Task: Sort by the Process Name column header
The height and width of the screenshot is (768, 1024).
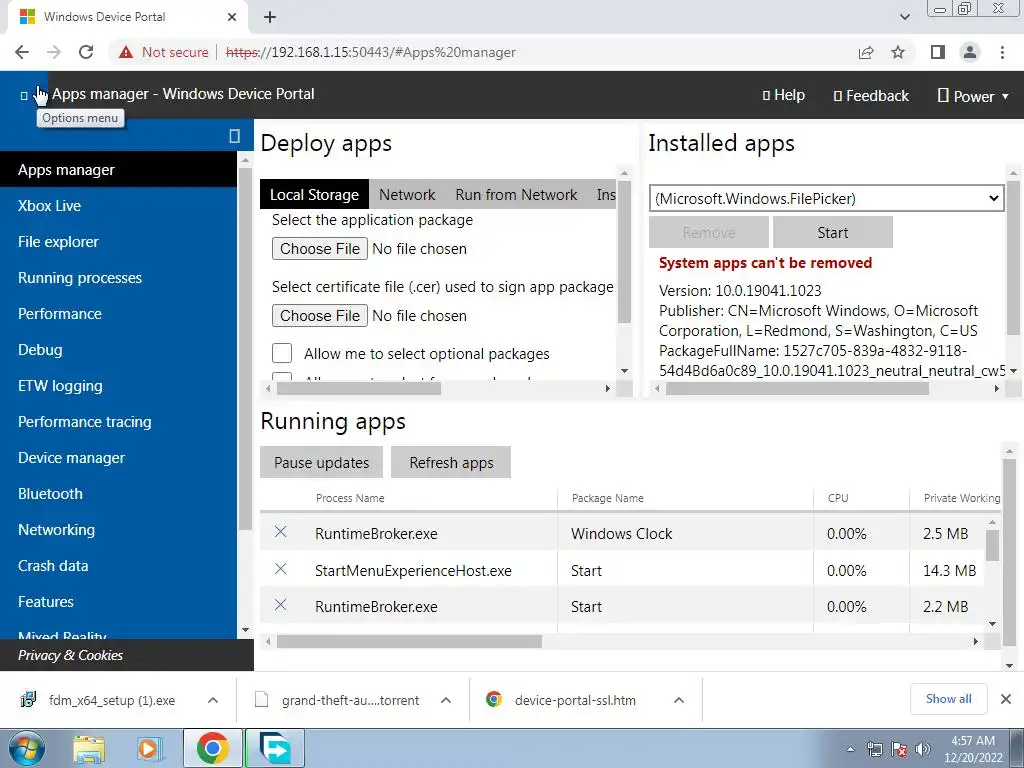Action: pos(350,498)
